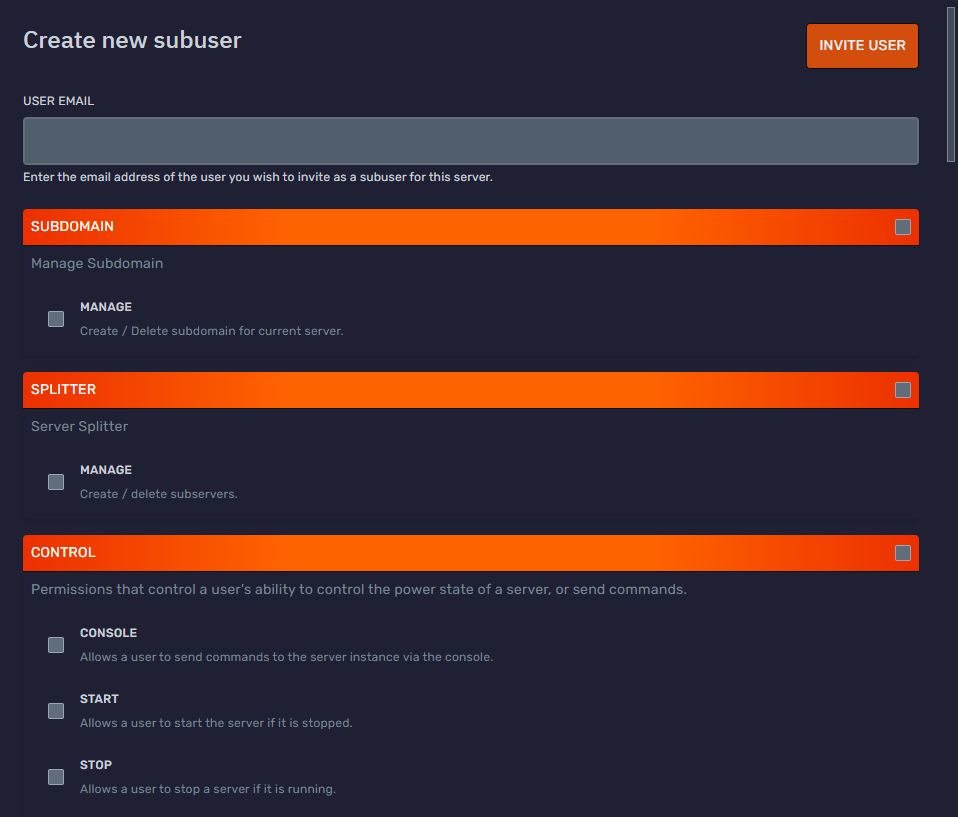Viewport: 958px width, 817px height.
Task: Click the CONTROL section header title
Action: pos(63,553)
